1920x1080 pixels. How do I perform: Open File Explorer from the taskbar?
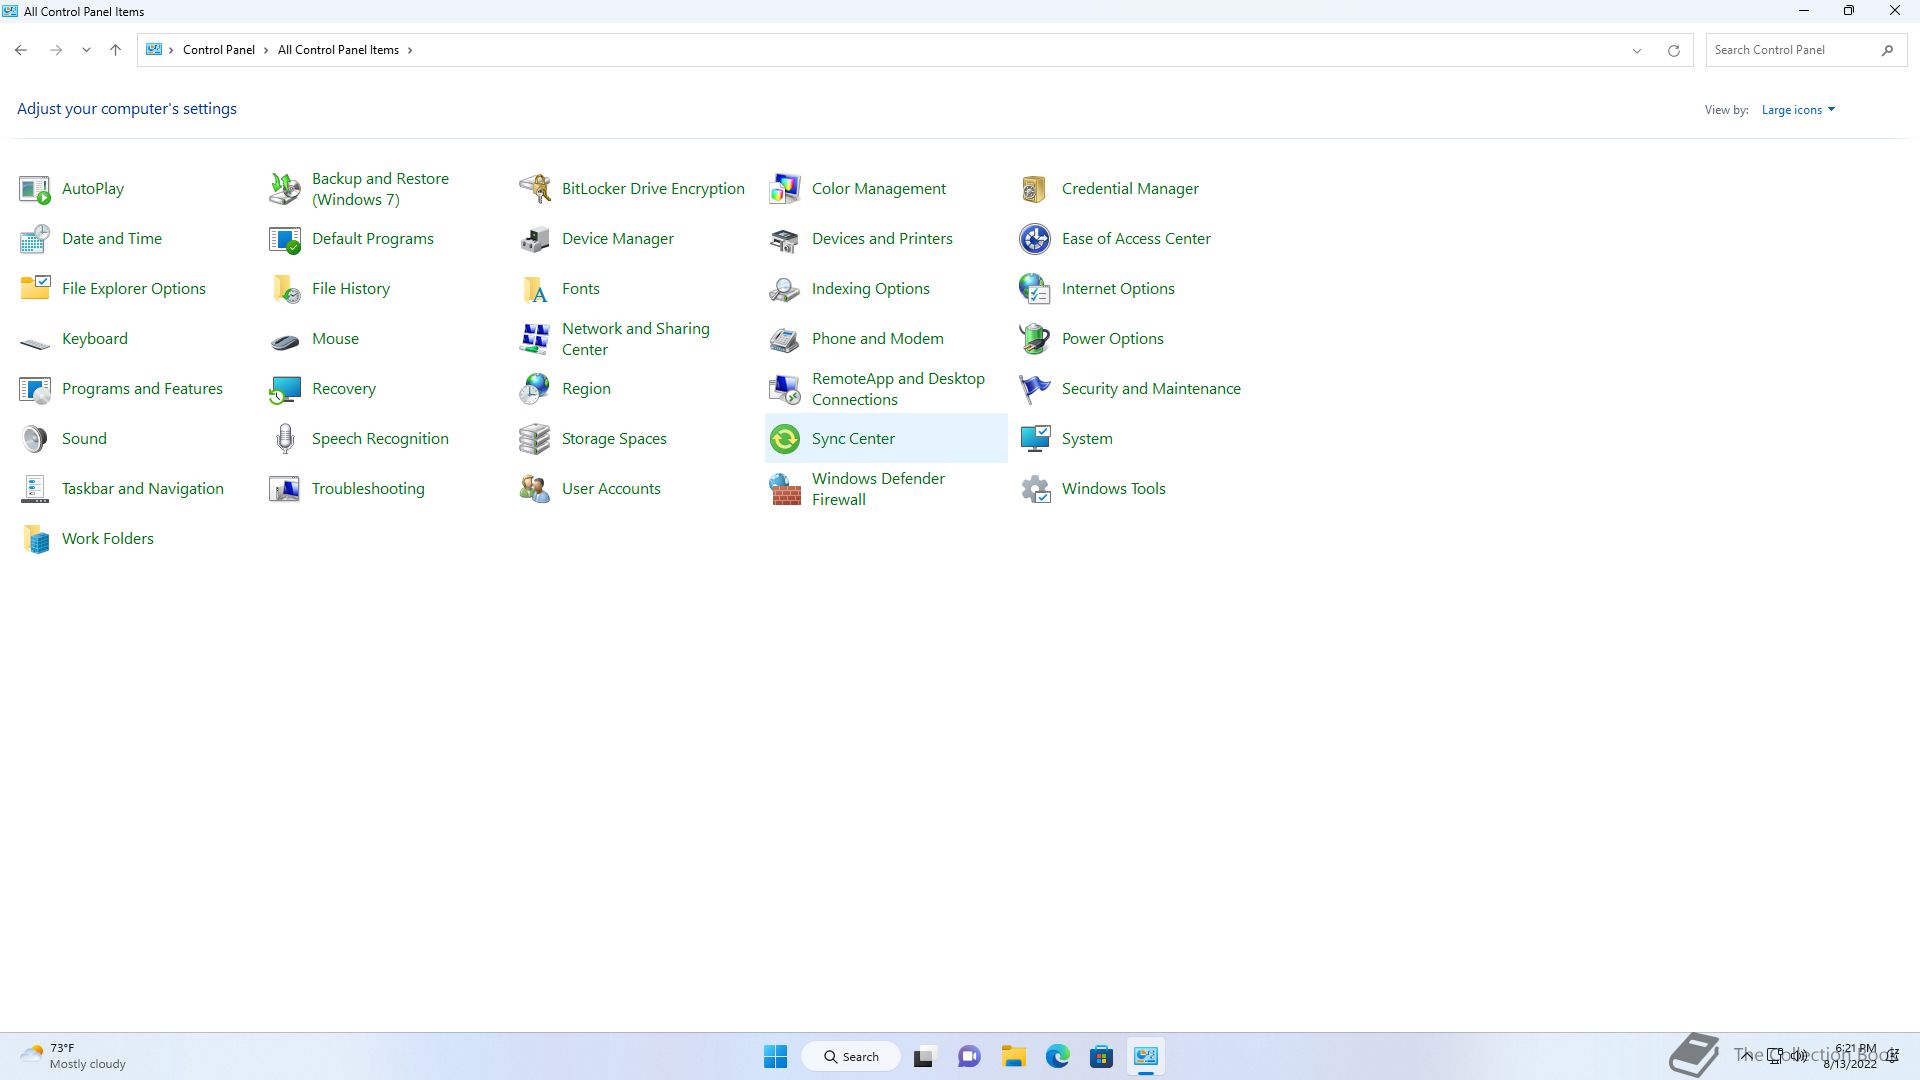tap(1014, 1056)
